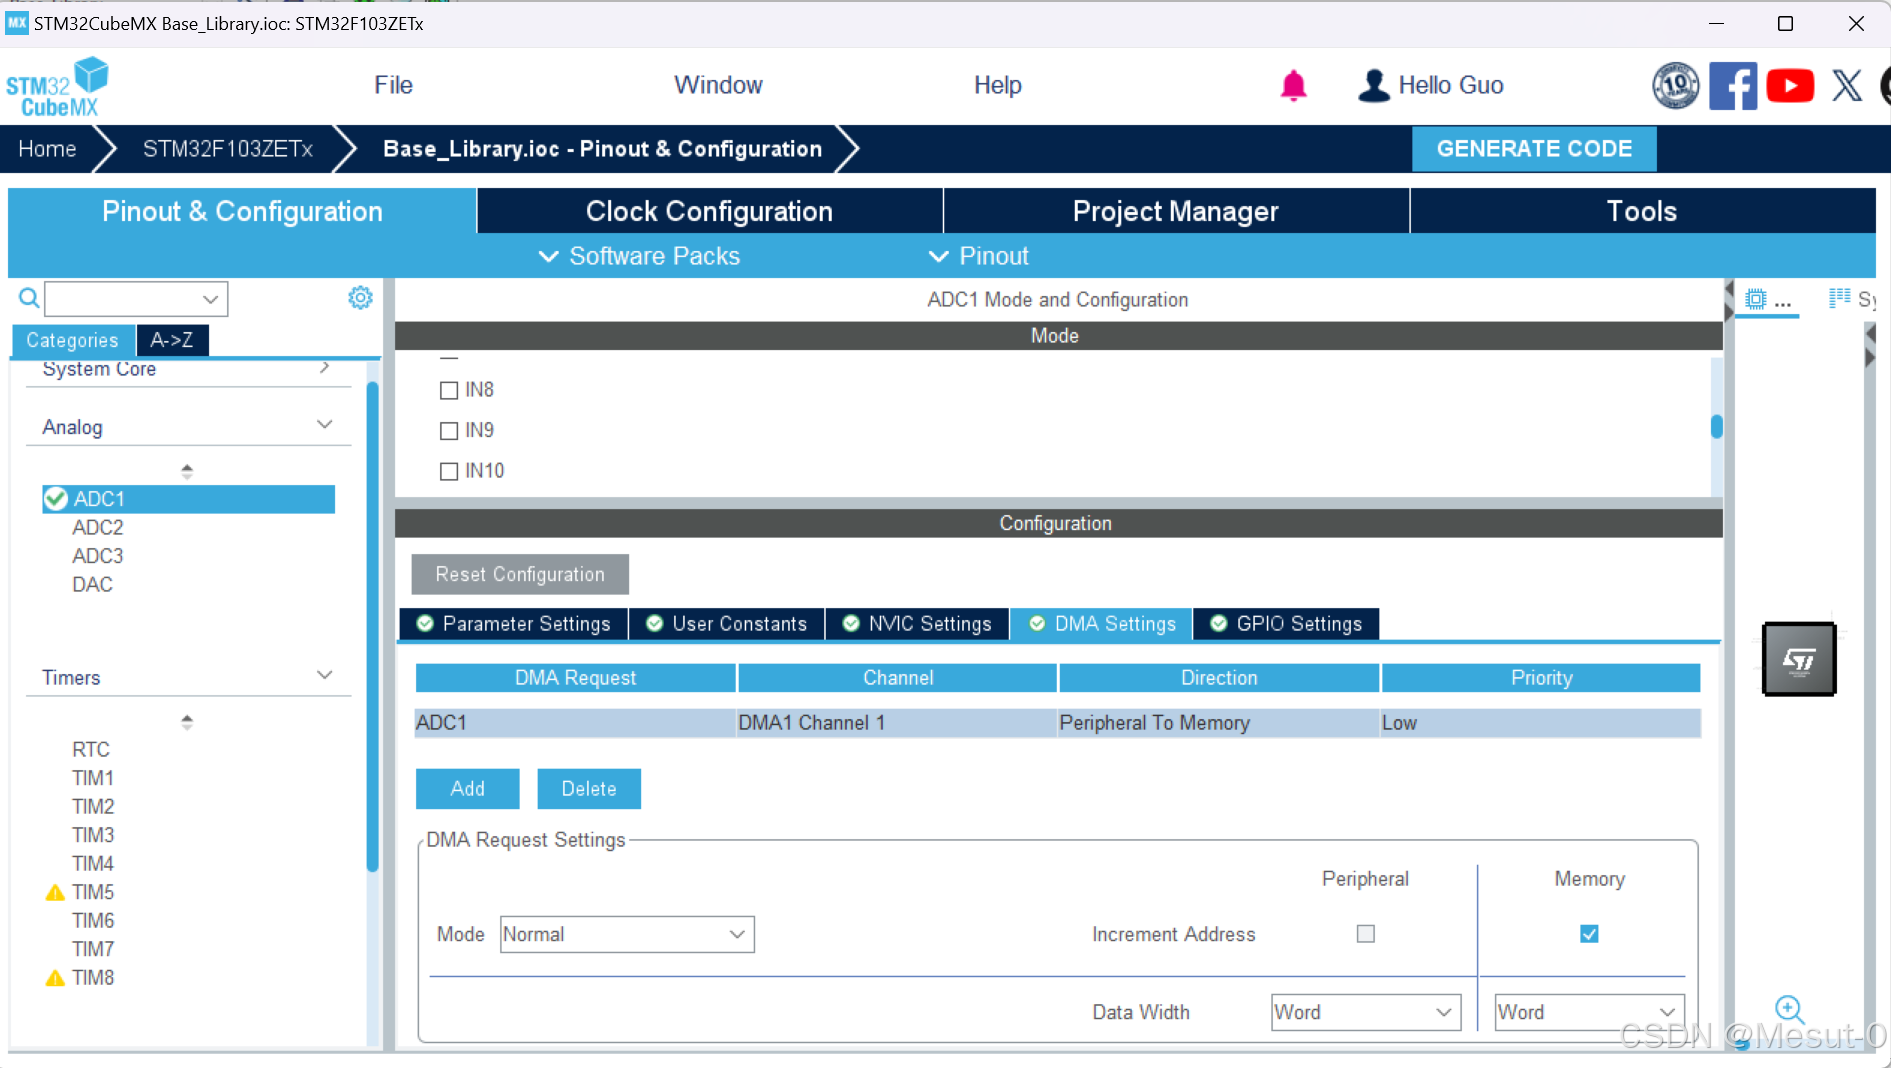Click the Priority cell showing Low
The width and height of the screenshot is (1891, 1068).
pos(1541,723)
